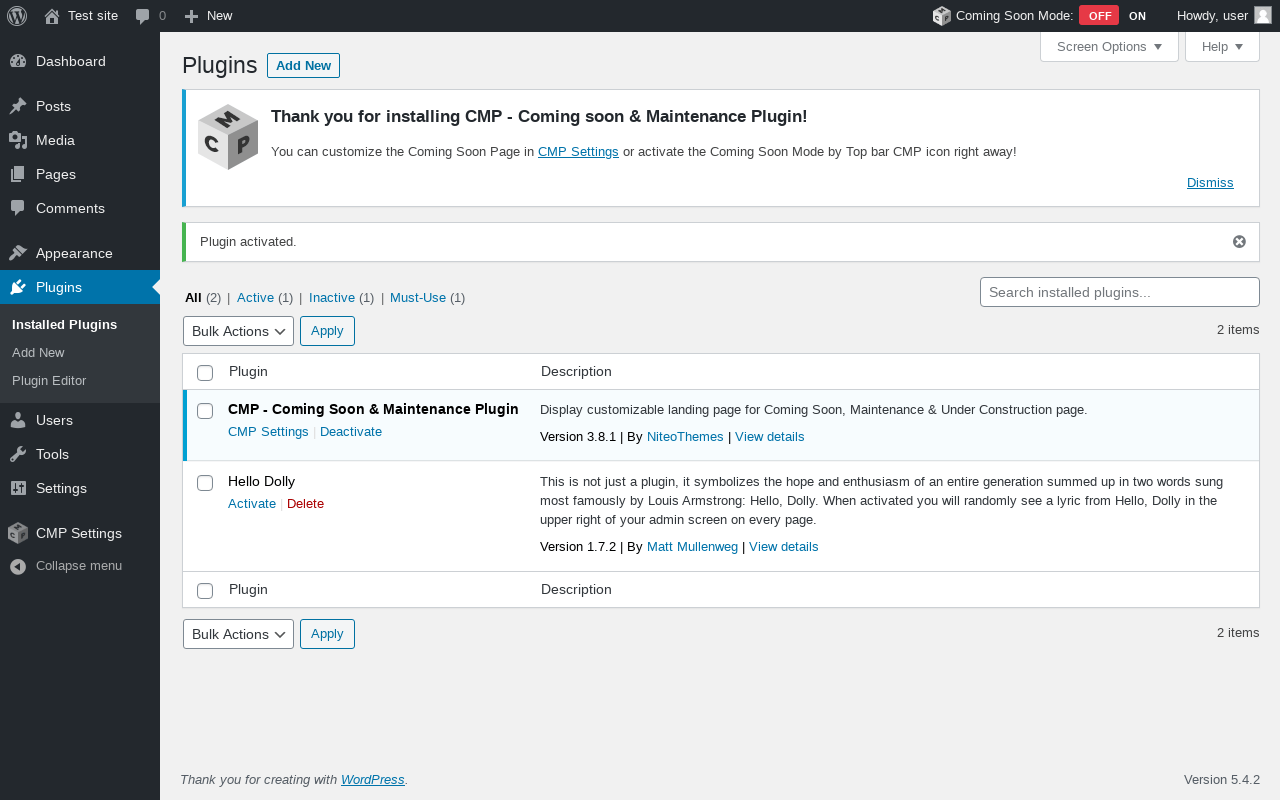Open the WordPress logo menu

(x=17, y=16)
